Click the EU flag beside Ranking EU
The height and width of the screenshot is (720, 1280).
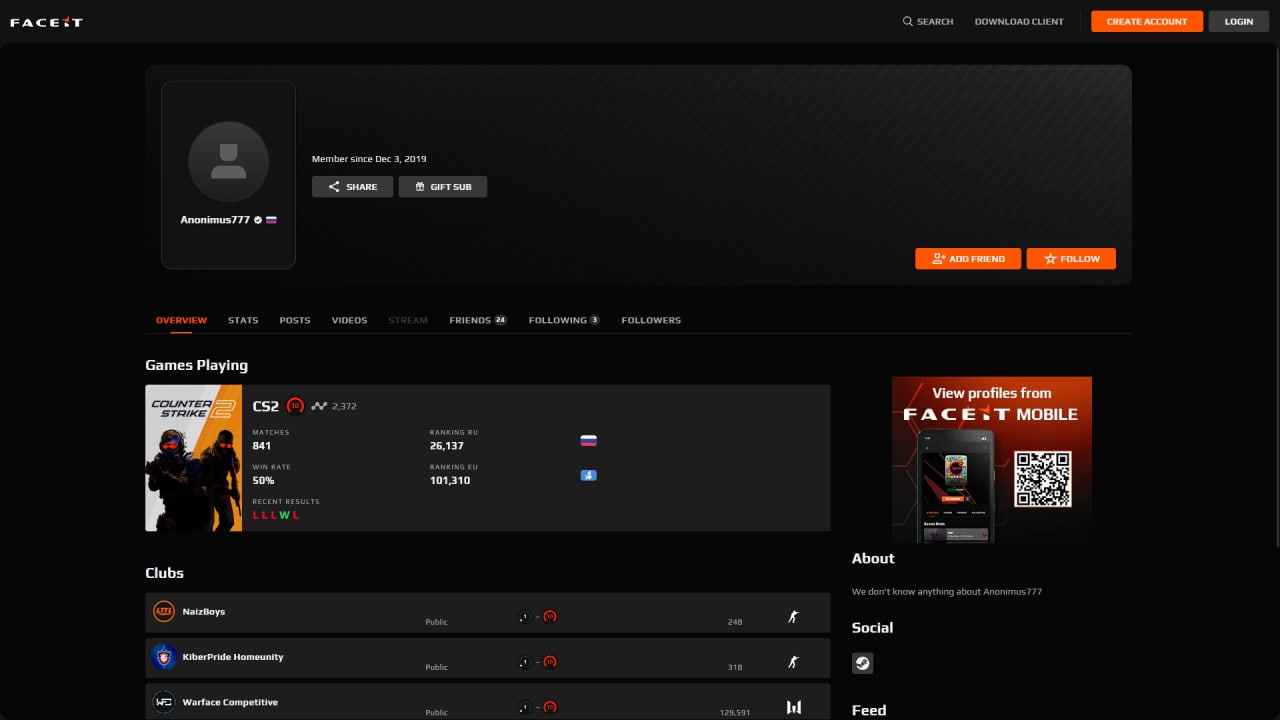[588, 475]
